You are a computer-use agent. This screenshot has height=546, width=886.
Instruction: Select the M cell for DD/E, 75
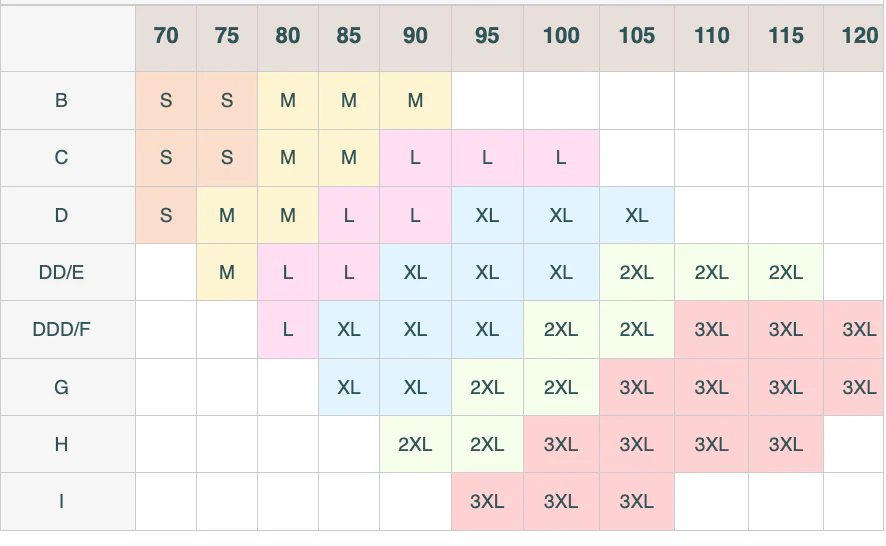(227, 272)
